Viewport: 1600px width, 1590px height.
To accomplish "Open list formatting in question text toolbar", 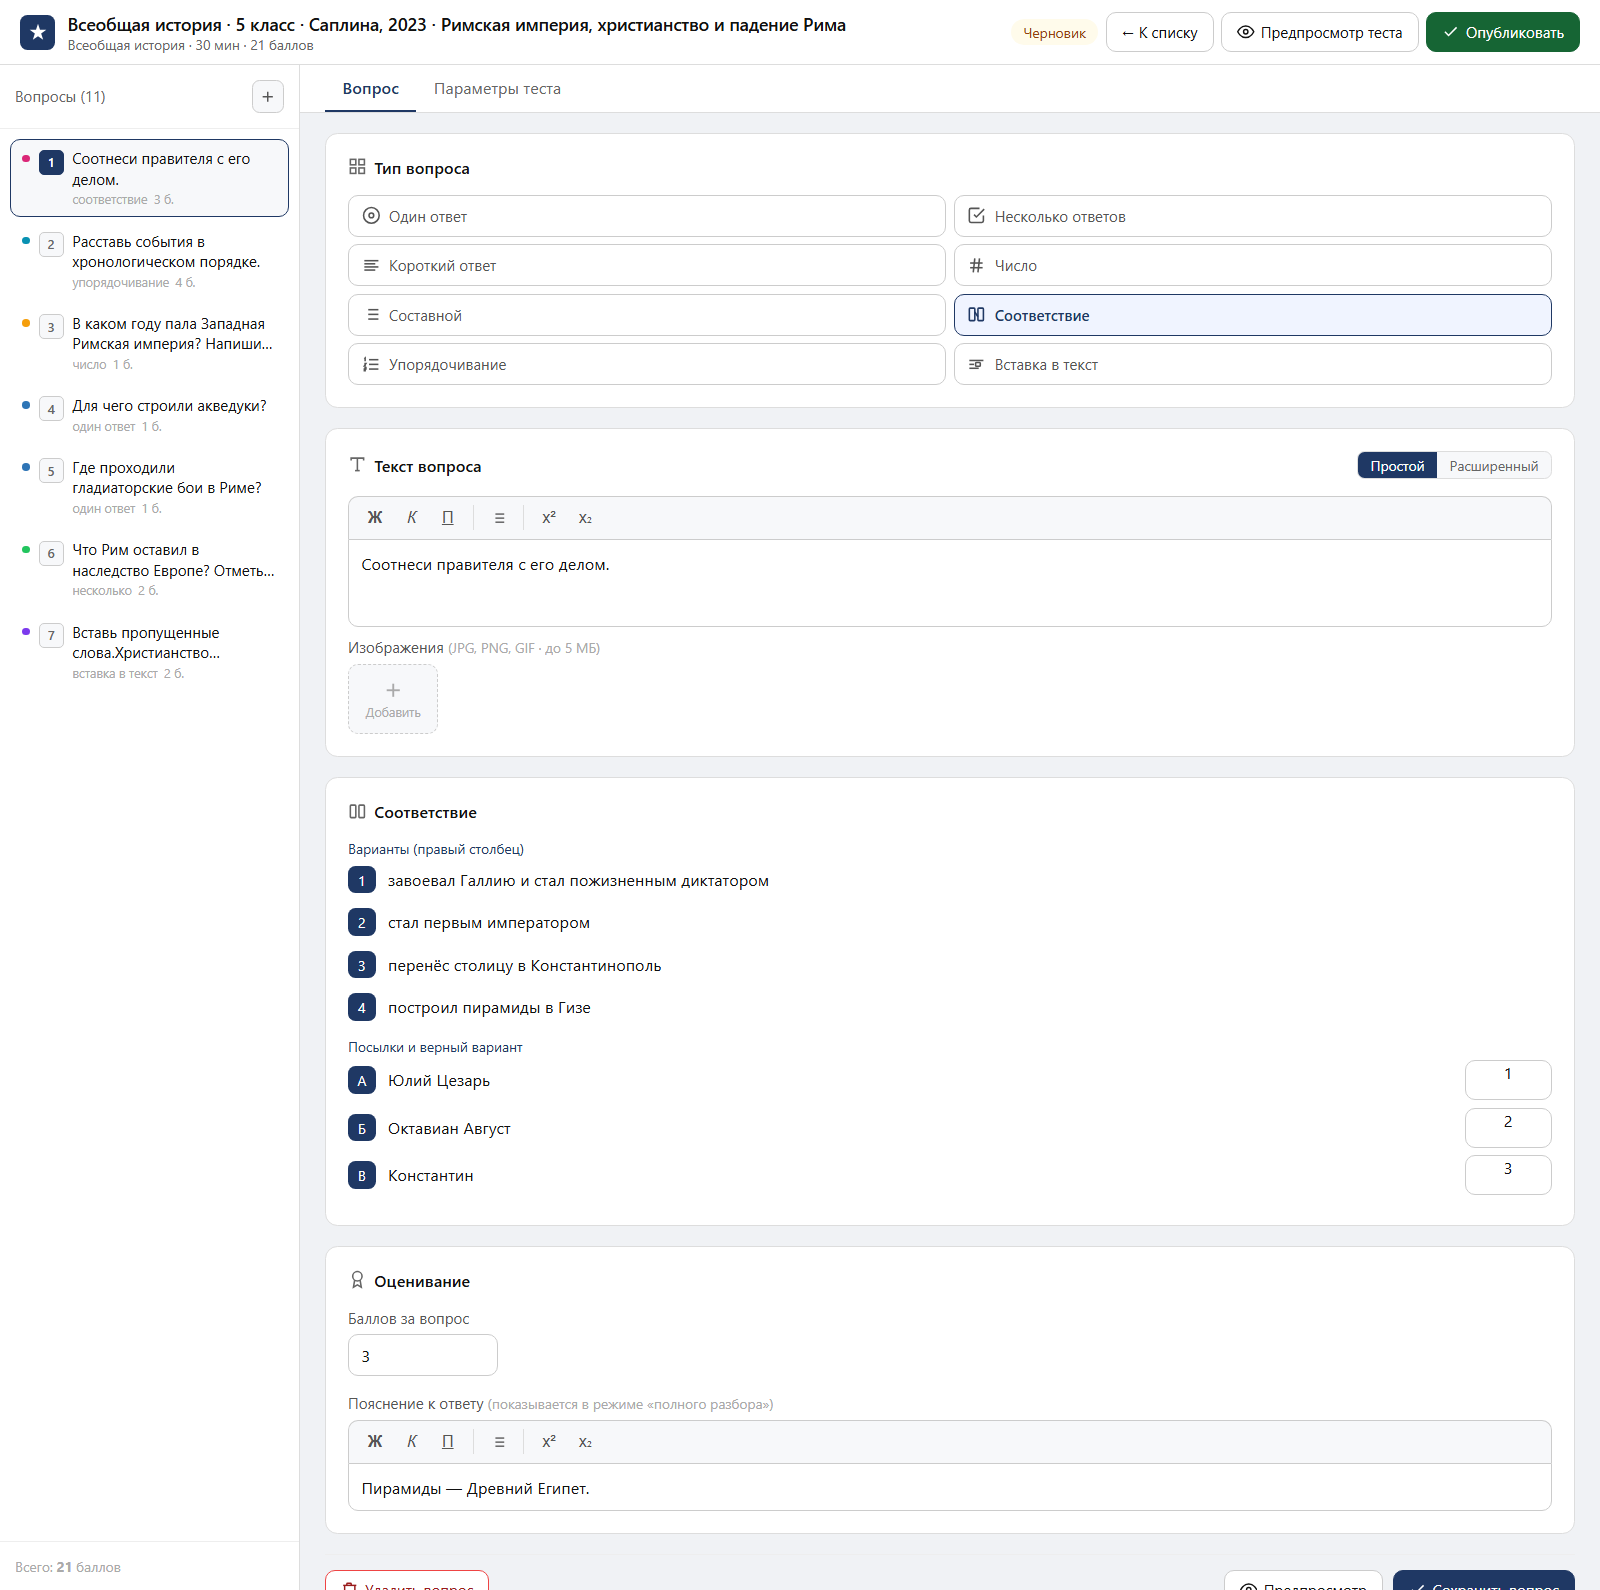I will tap(500, 518).
